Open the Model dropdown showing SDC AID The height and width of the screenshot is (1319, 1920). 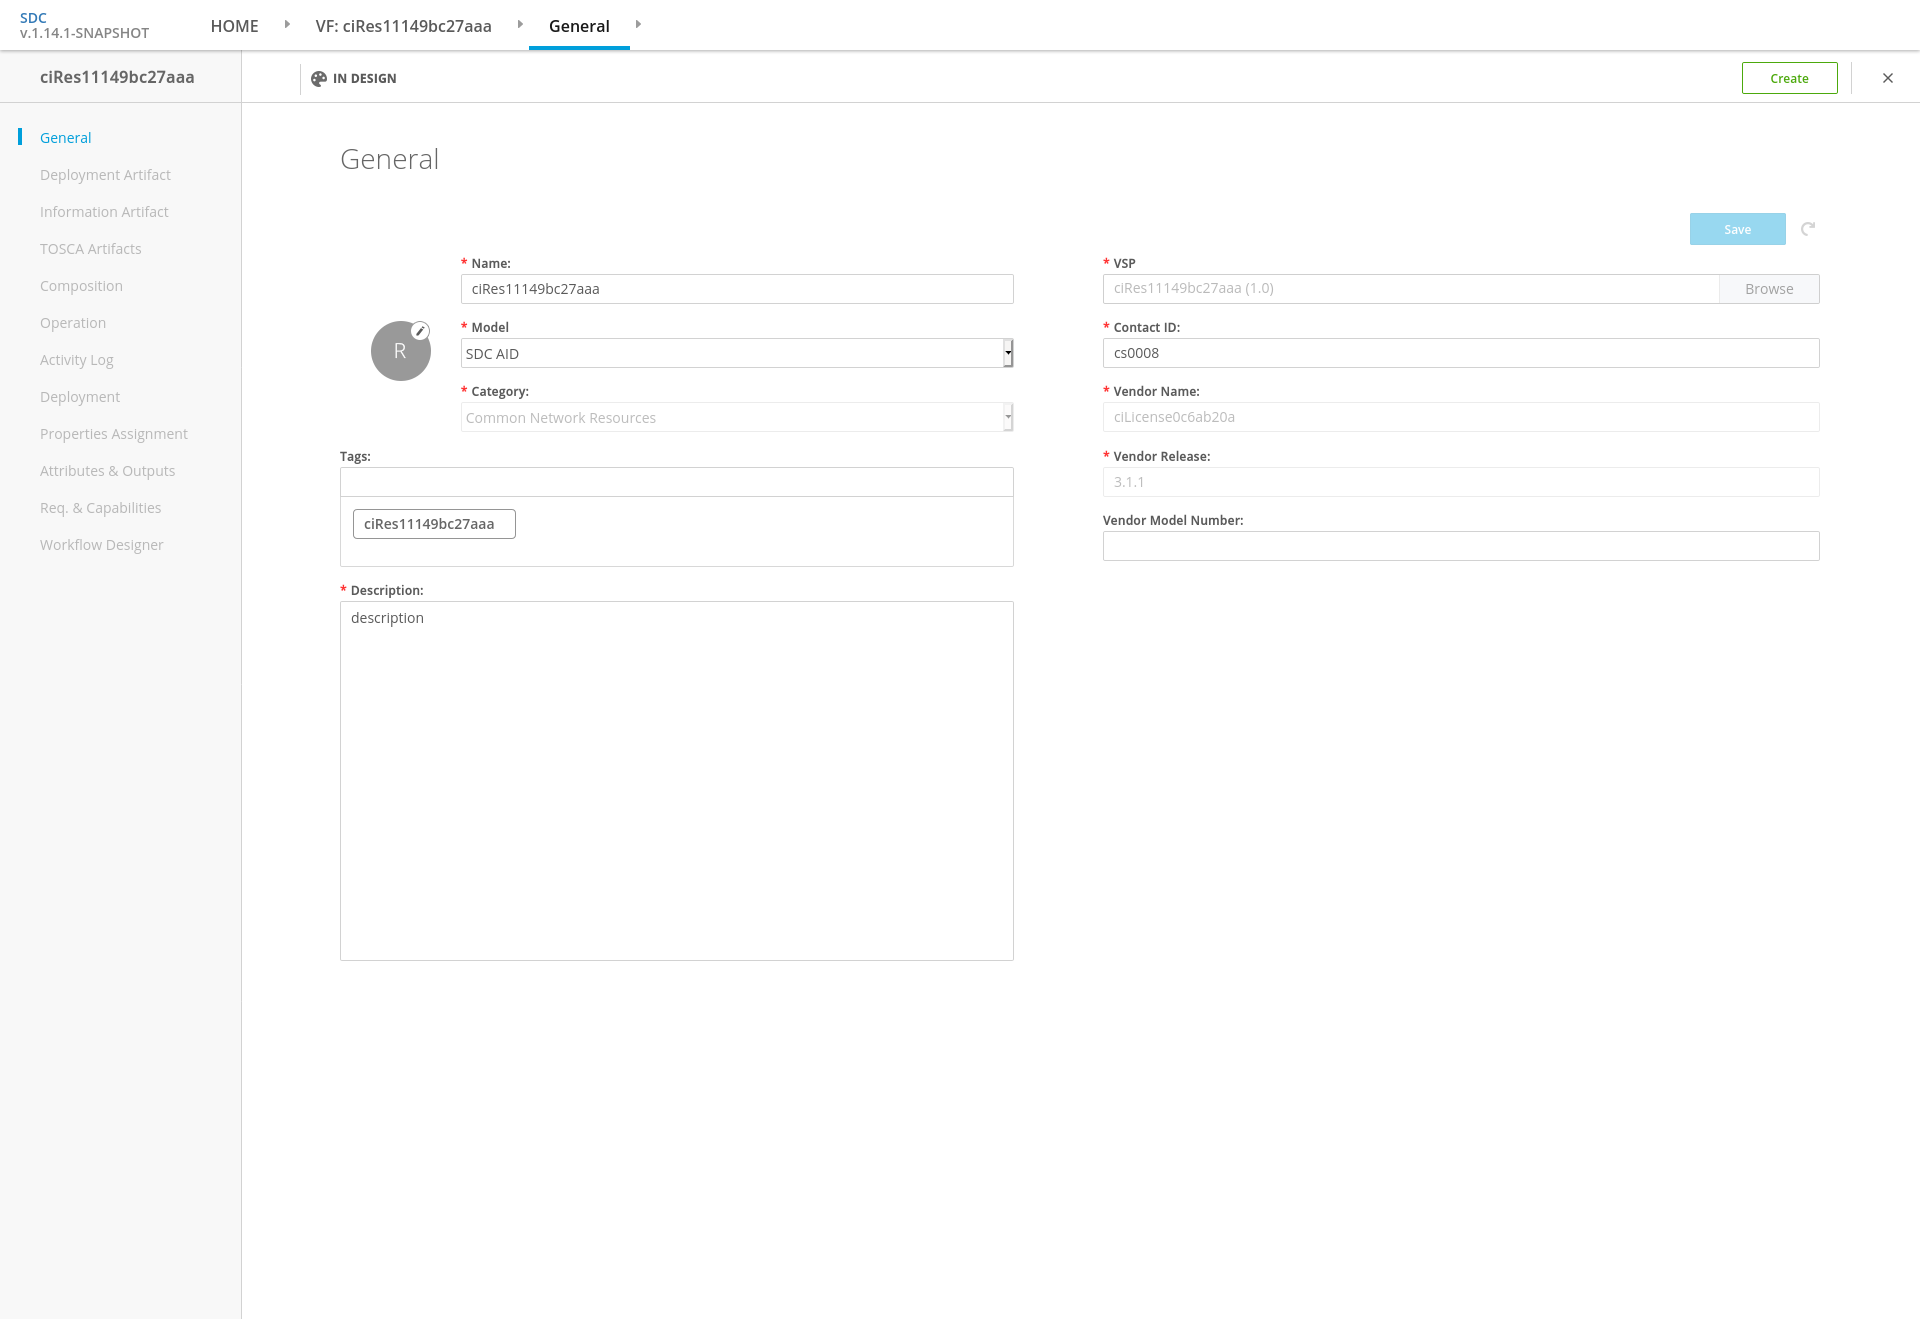[736, 353]
